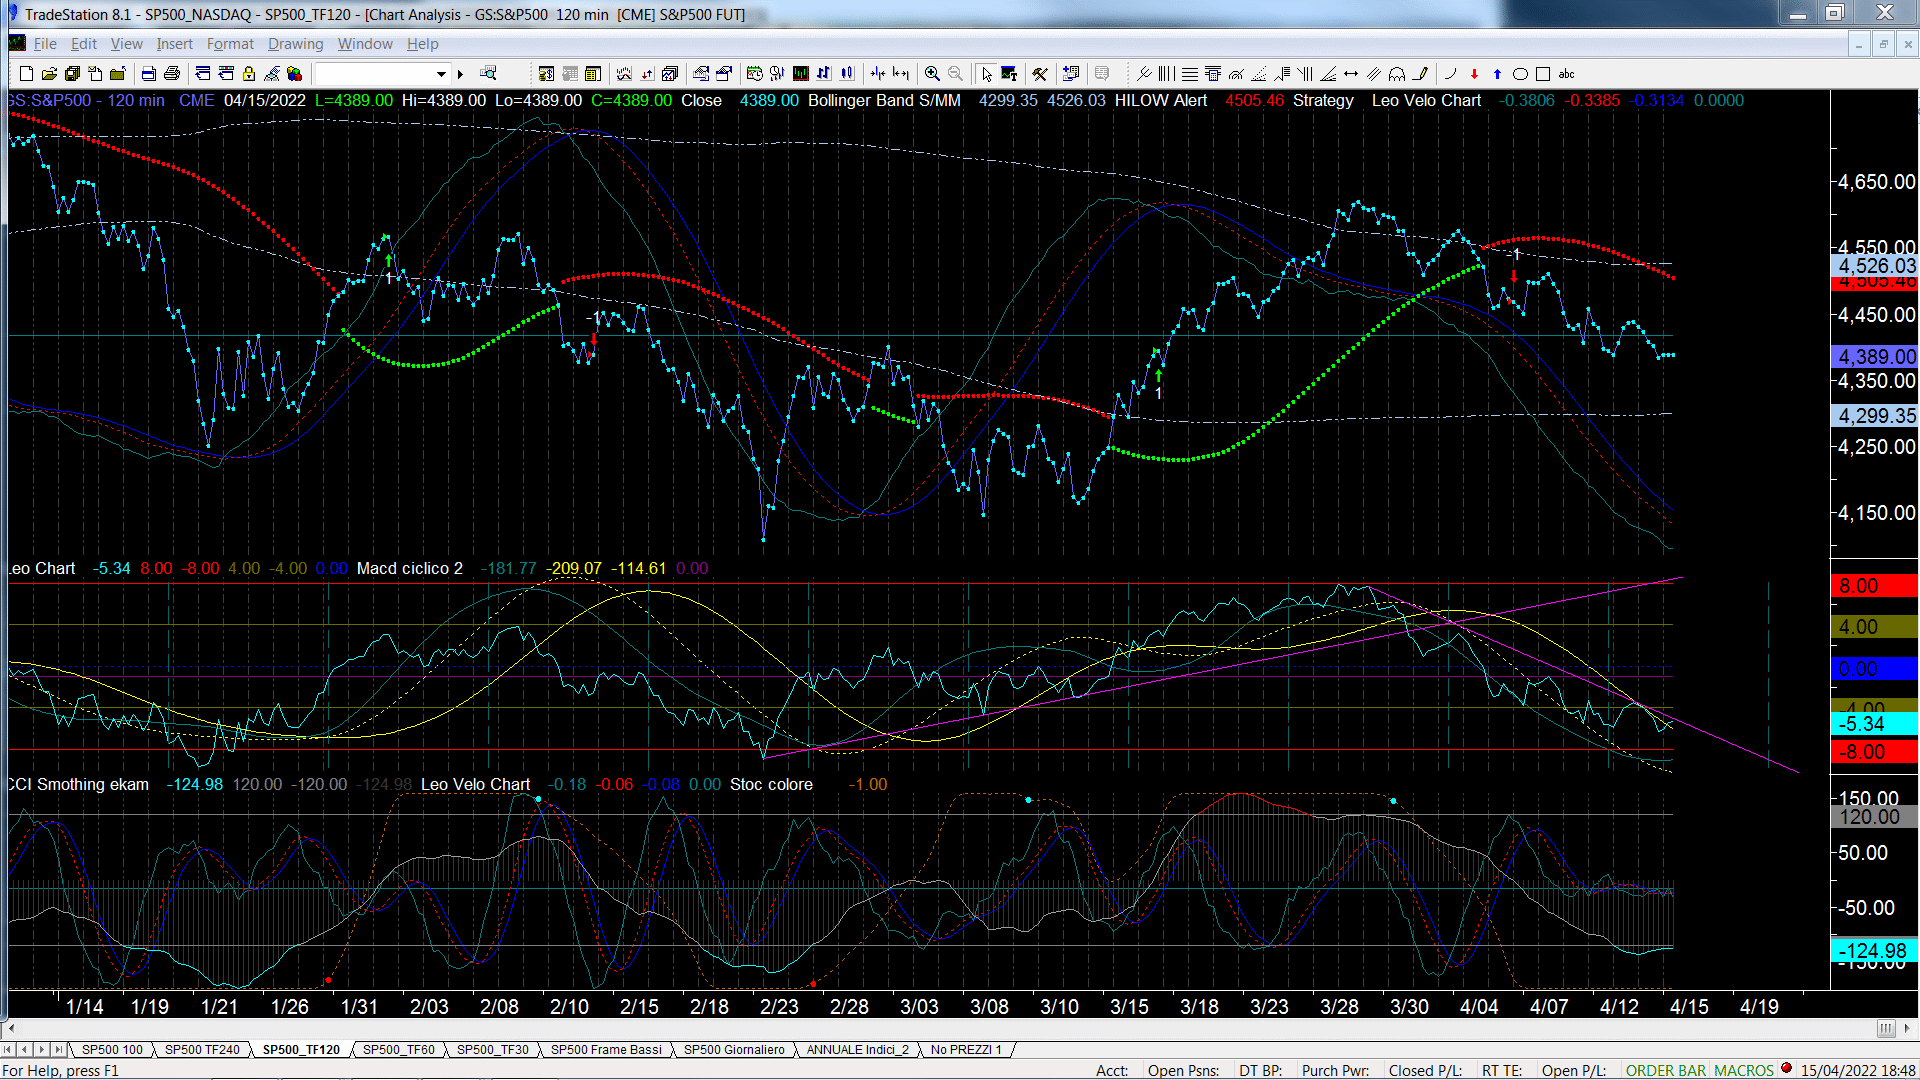Select the red down arrow tool
Viewport: 1920px width, 1080px height.
tap(1474, 74)
